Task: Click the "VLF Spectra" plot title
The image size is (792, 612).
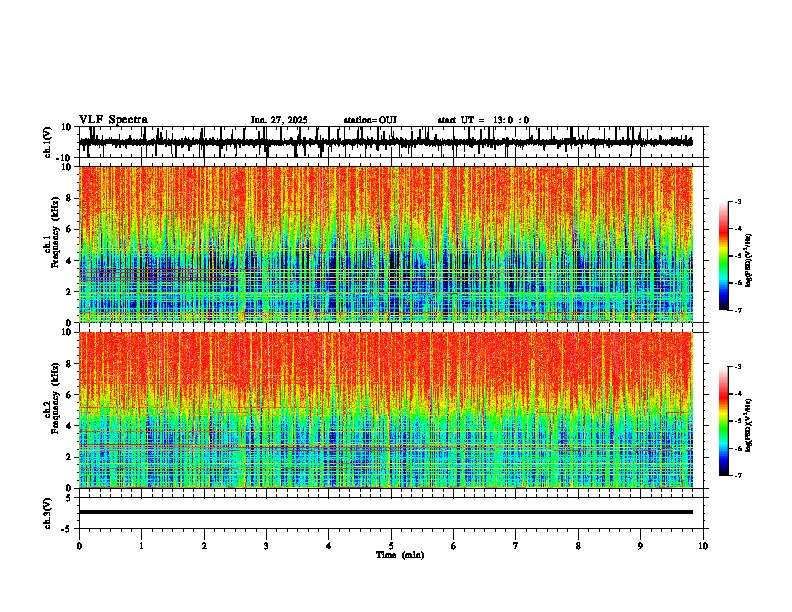Action: [x=113, y=120]
